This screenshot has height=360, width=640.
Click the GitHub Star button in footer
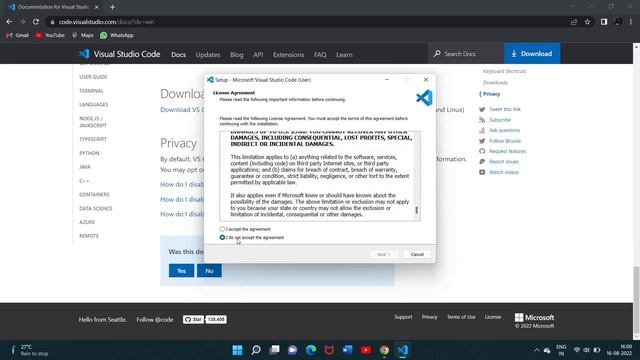(193, 319)
